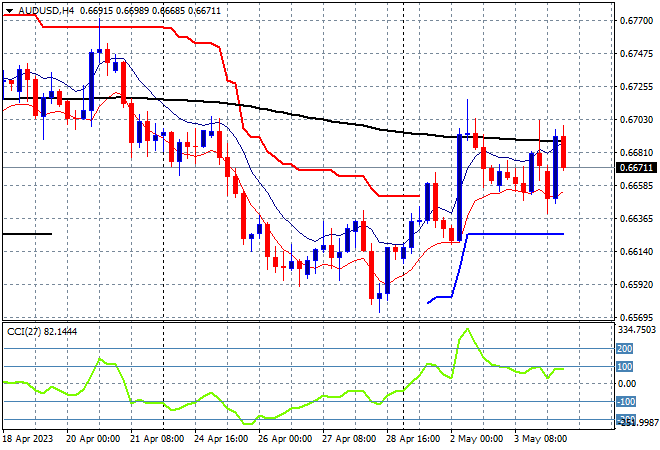Click the 0.67700 price scale label
Image resolution: width=660 pixels, height=450 pixels.
pos(636,21)
